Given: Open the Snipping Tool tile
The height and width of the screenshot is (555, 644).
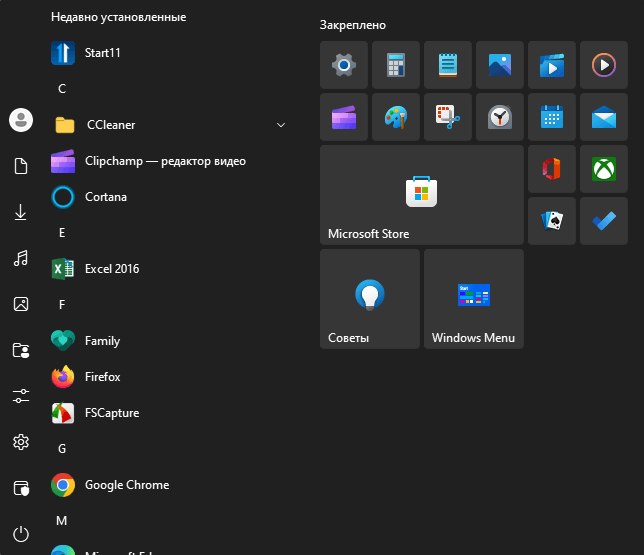Looking at the screenshot, I should 448,117.
